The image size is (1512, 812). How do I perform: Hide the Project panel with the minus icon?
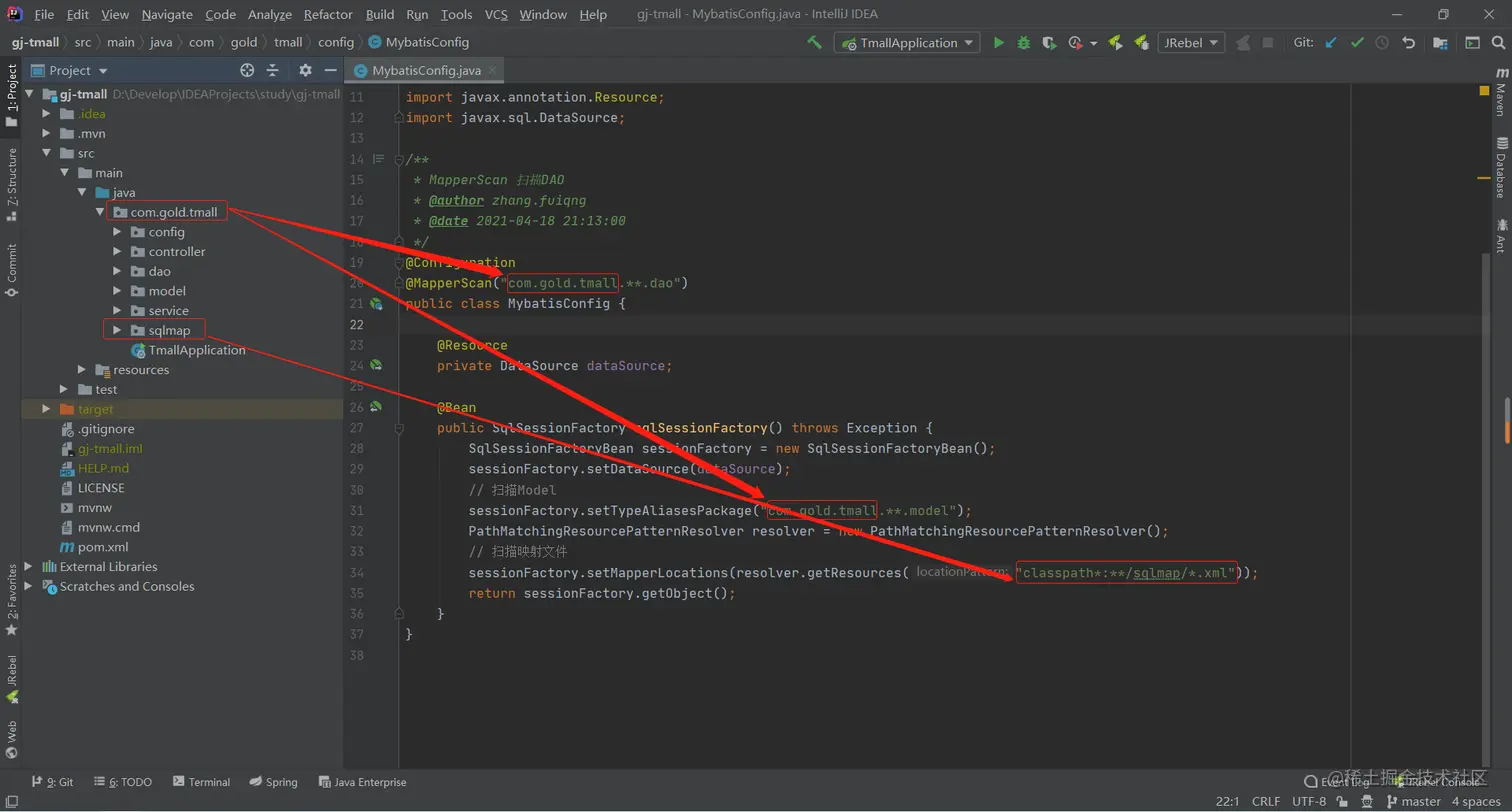click(x=329, y=70)
